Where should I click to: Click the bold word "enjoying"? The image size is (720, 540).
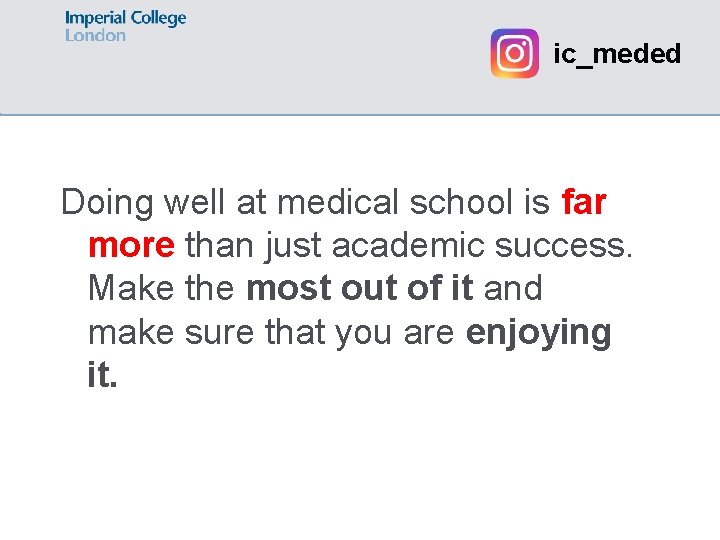538,333
